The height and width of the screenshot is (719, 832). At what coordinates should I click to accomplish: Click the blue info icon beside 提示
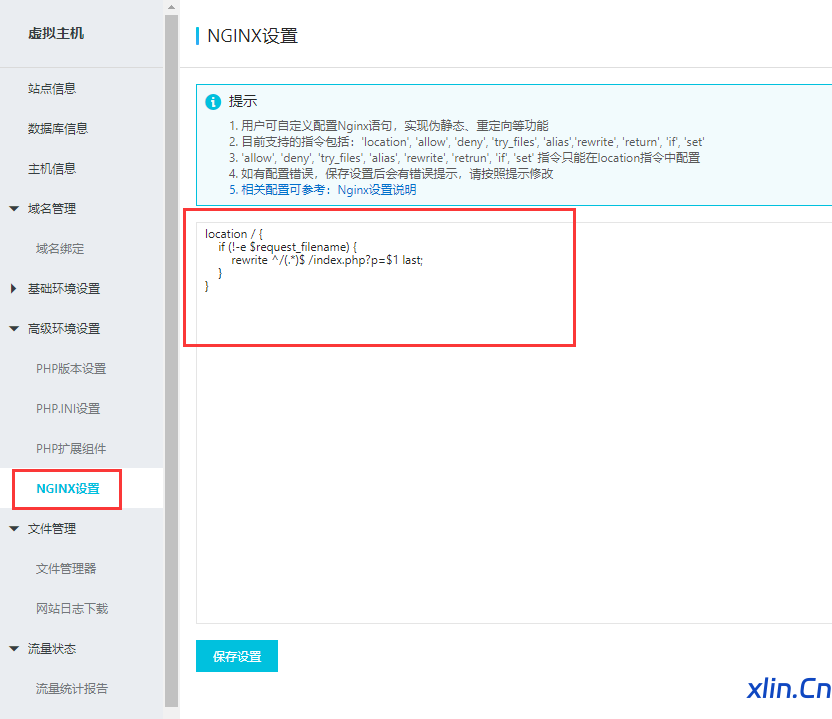pyautogui.click(x=213, y=102)
